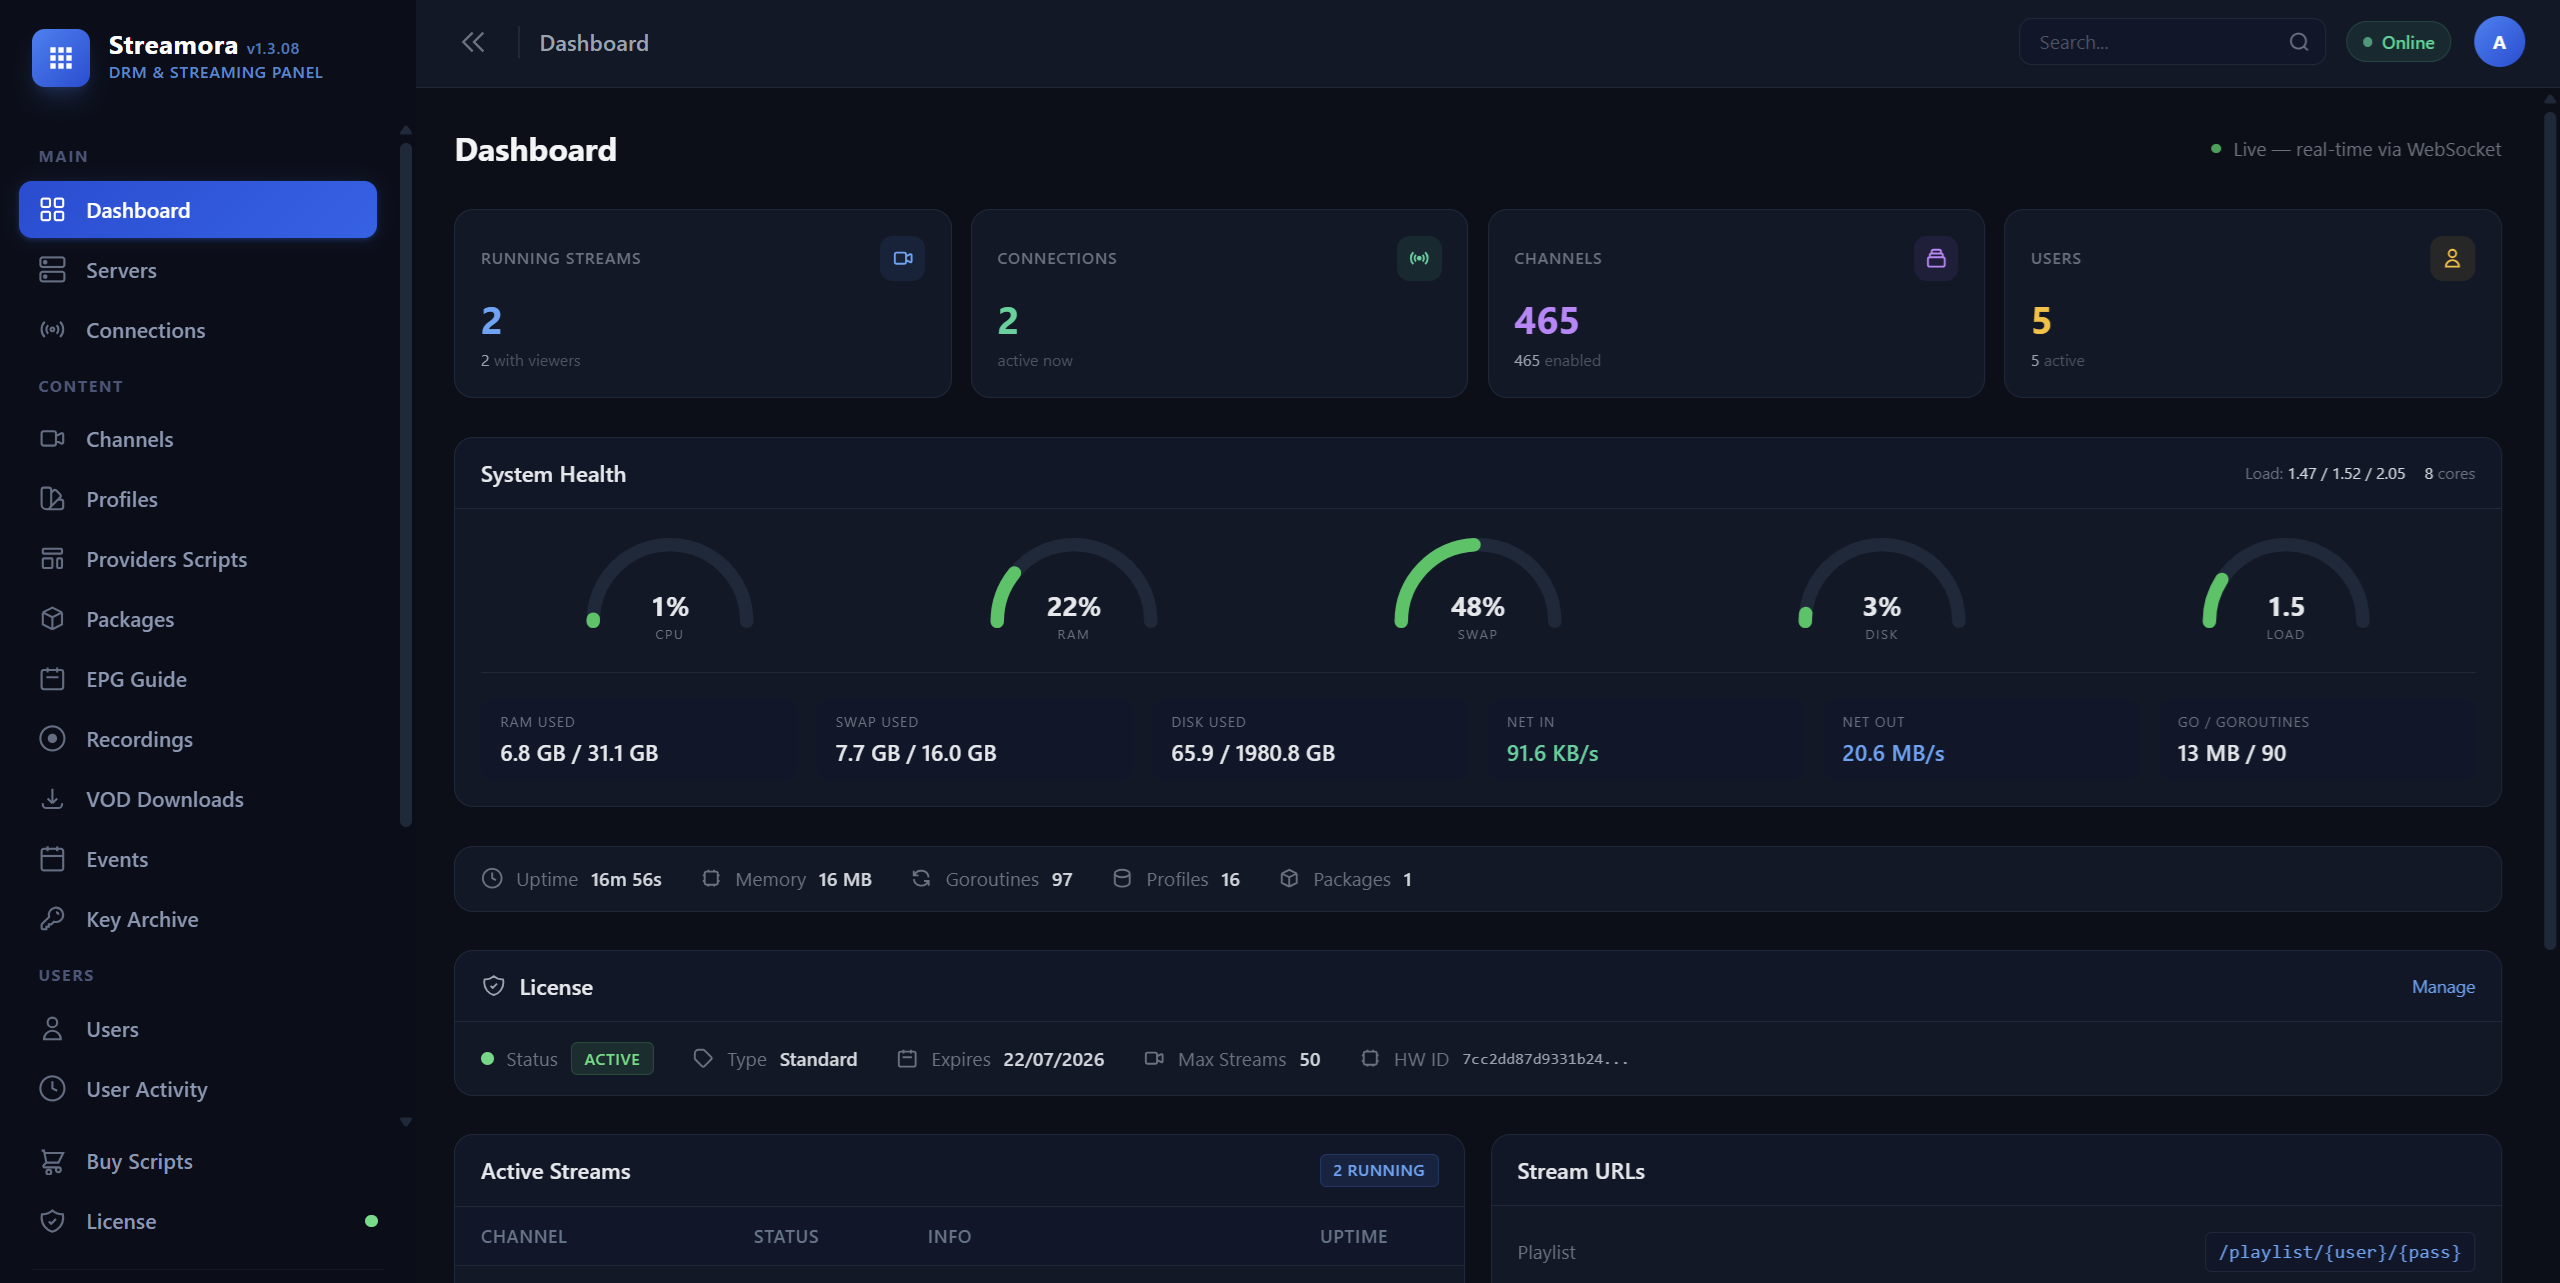Screen dimensions: 2560x1283
Task: Open the account avatar labeled A
Action: (2499, 41)
